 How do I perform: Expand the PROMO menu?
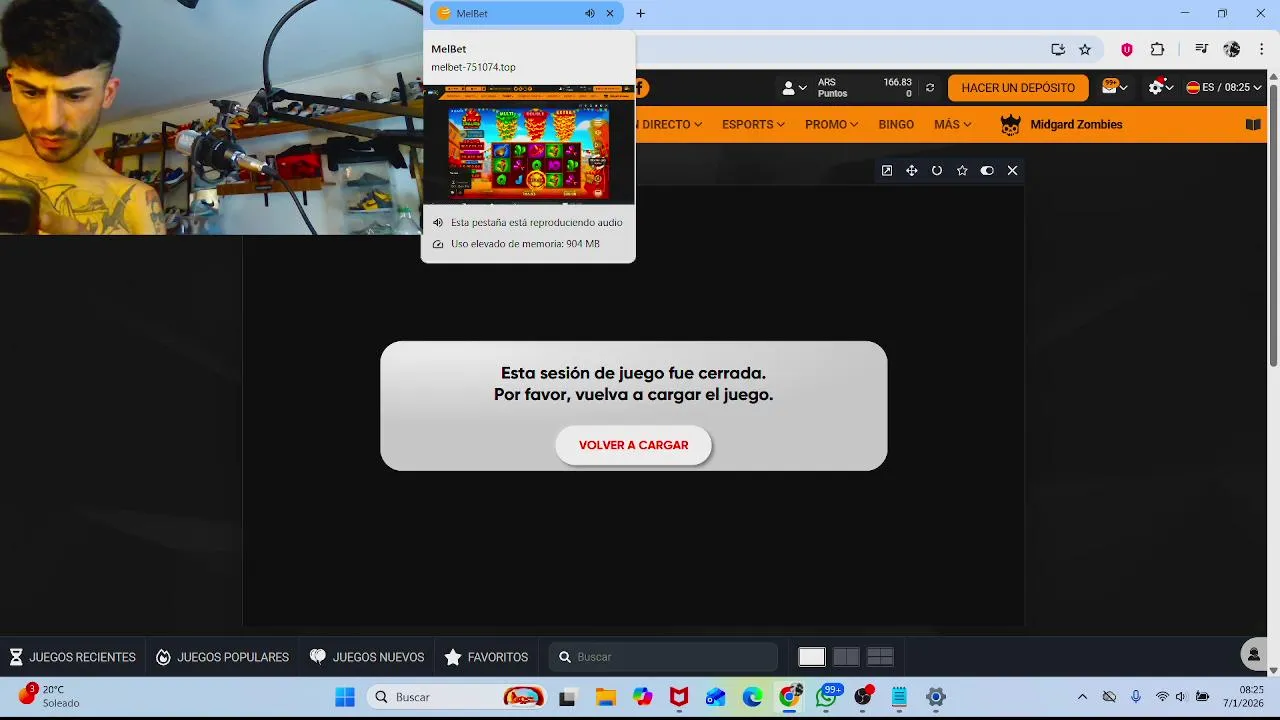pos(831,125)
